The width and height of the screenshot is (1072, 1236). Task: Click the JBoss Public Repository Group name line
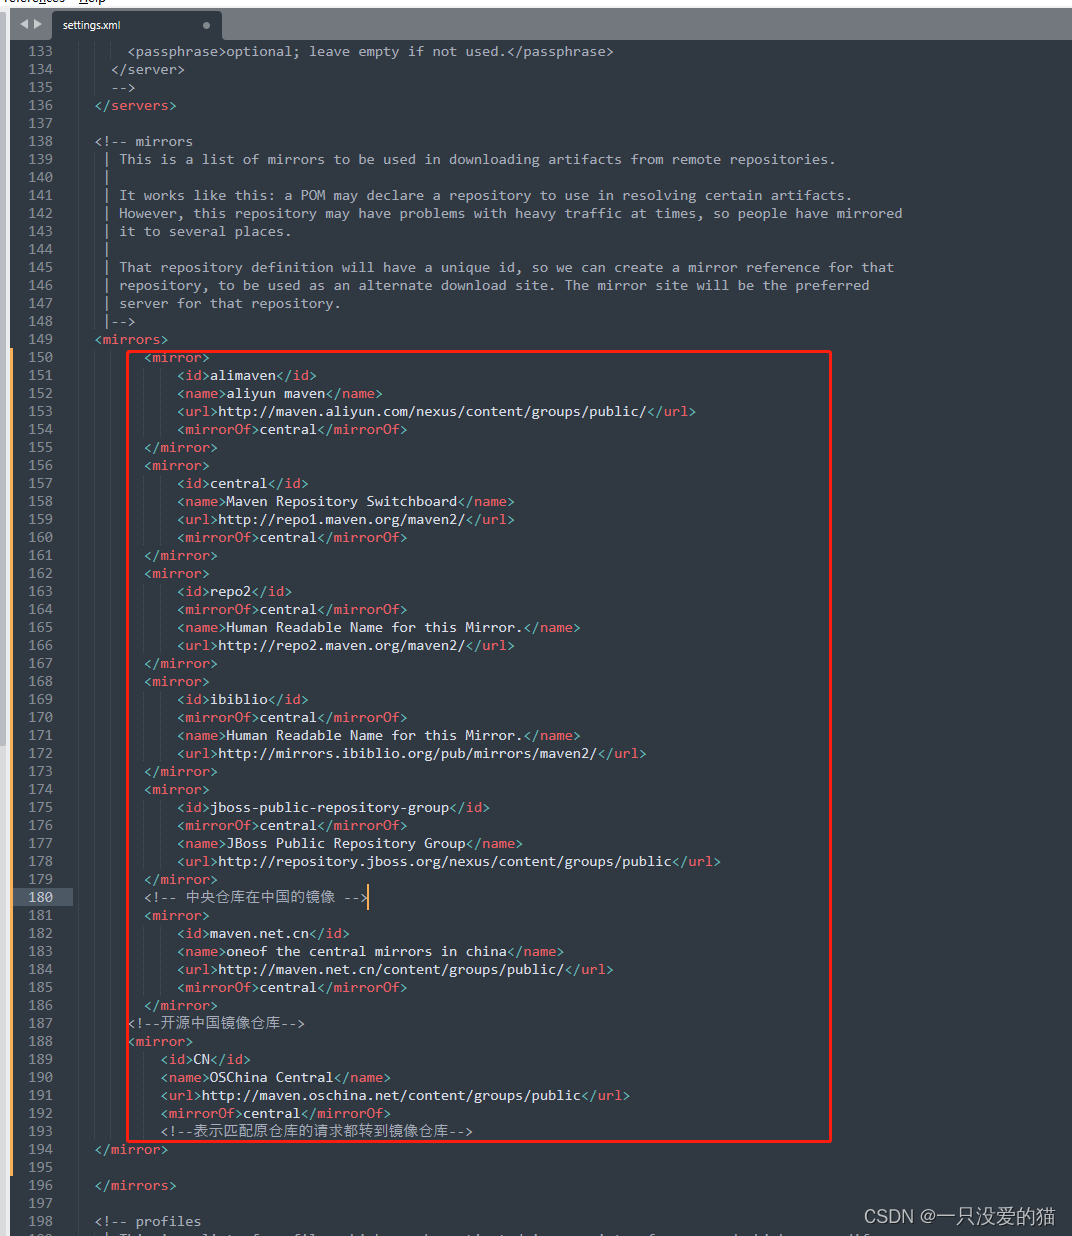[350, 843]
